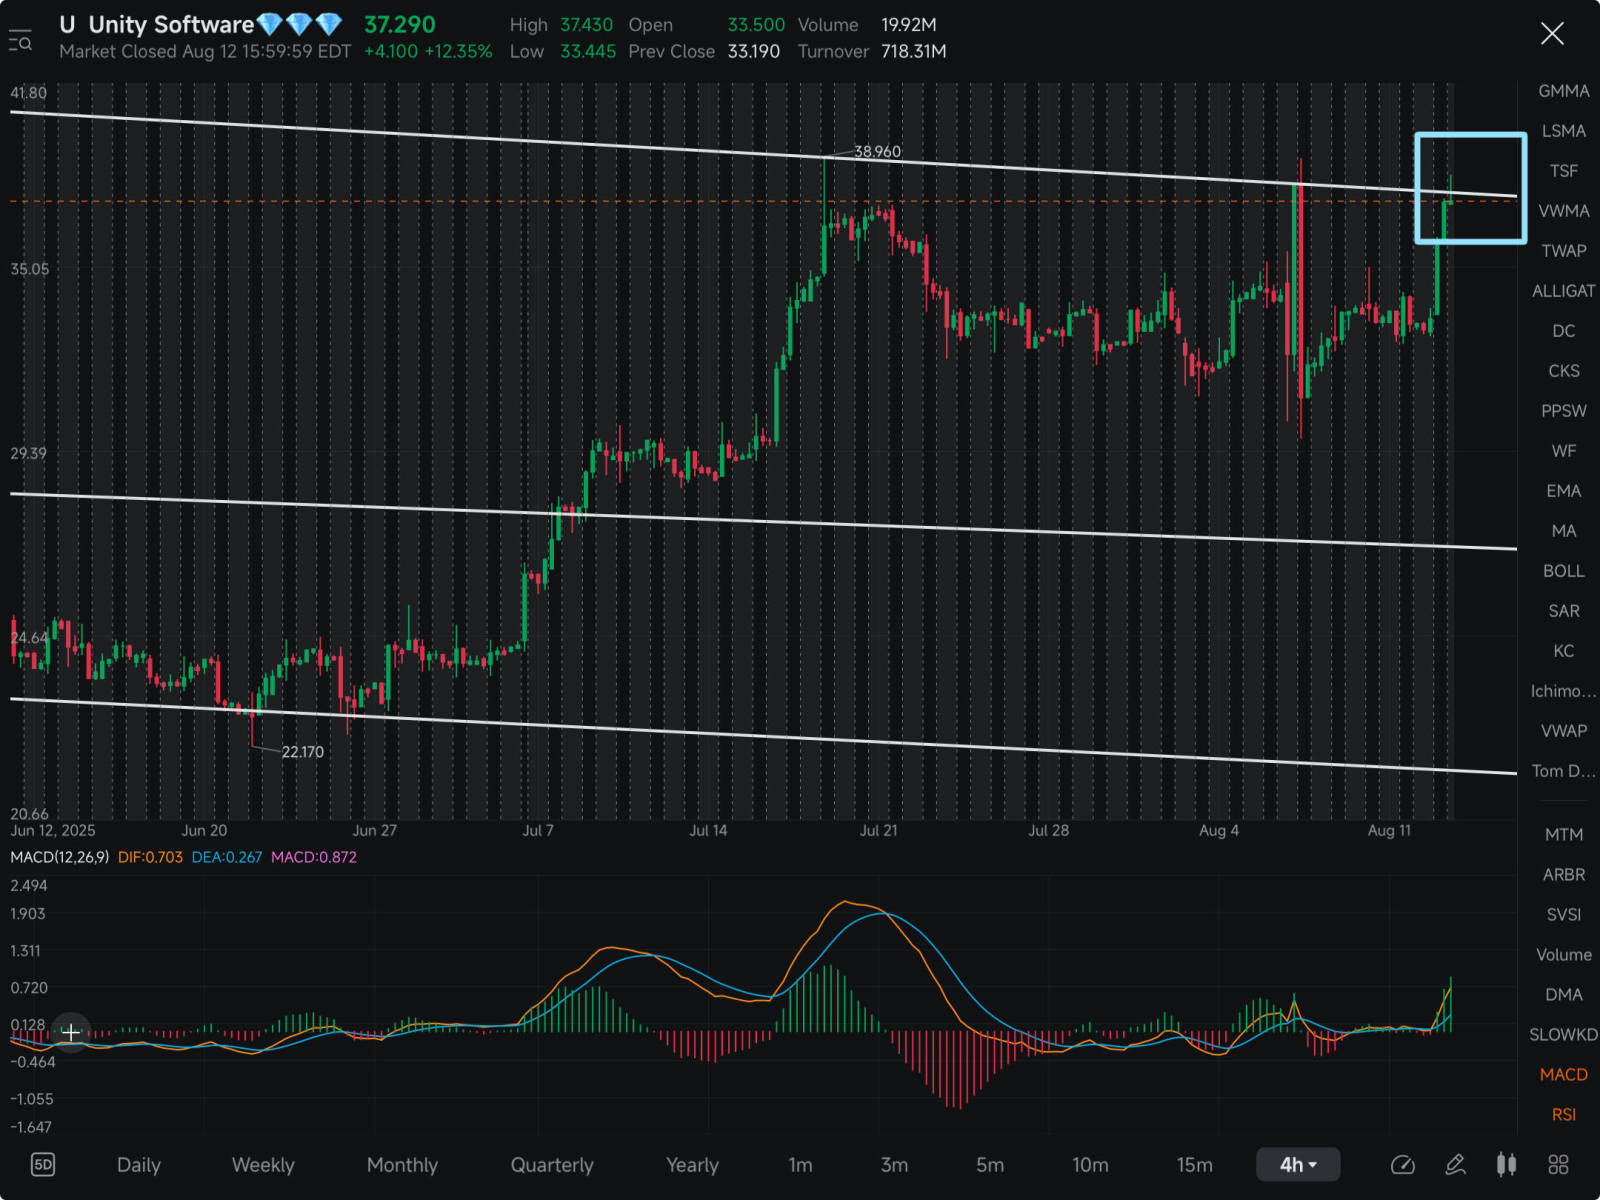1600x1200 pixels.
Task: Toggle the RSI indicator
Action: 1563,1114
